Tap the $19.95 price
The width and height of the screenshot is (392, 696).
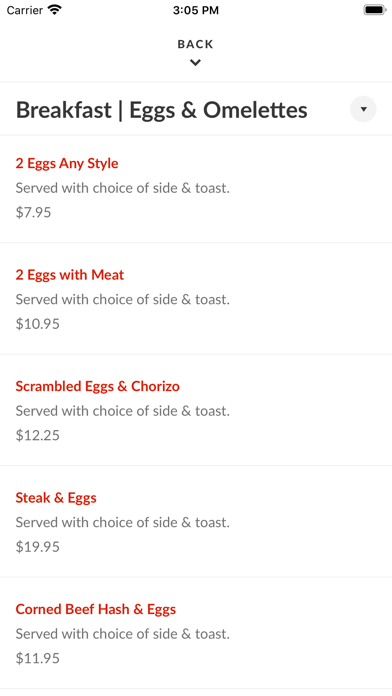pyautogui.click(x=37, y=546)
